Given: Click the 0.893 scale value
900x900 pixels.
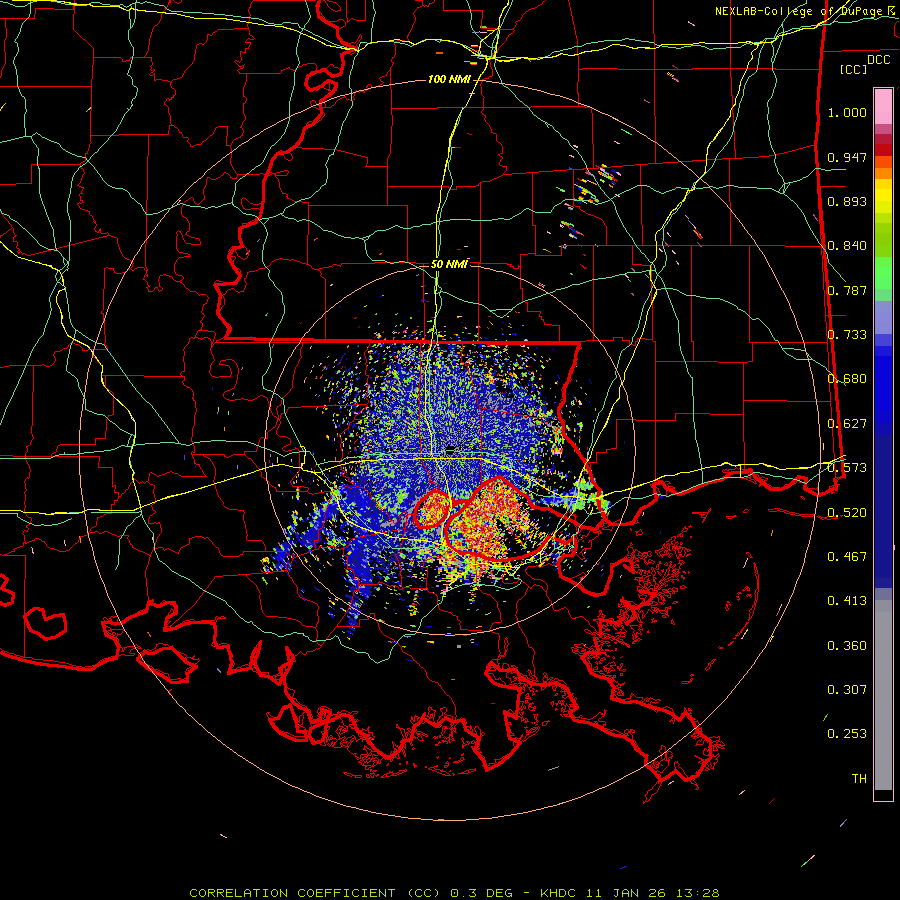Looking at the screenshot, I should pyautogui.click(x=847, y=201).
